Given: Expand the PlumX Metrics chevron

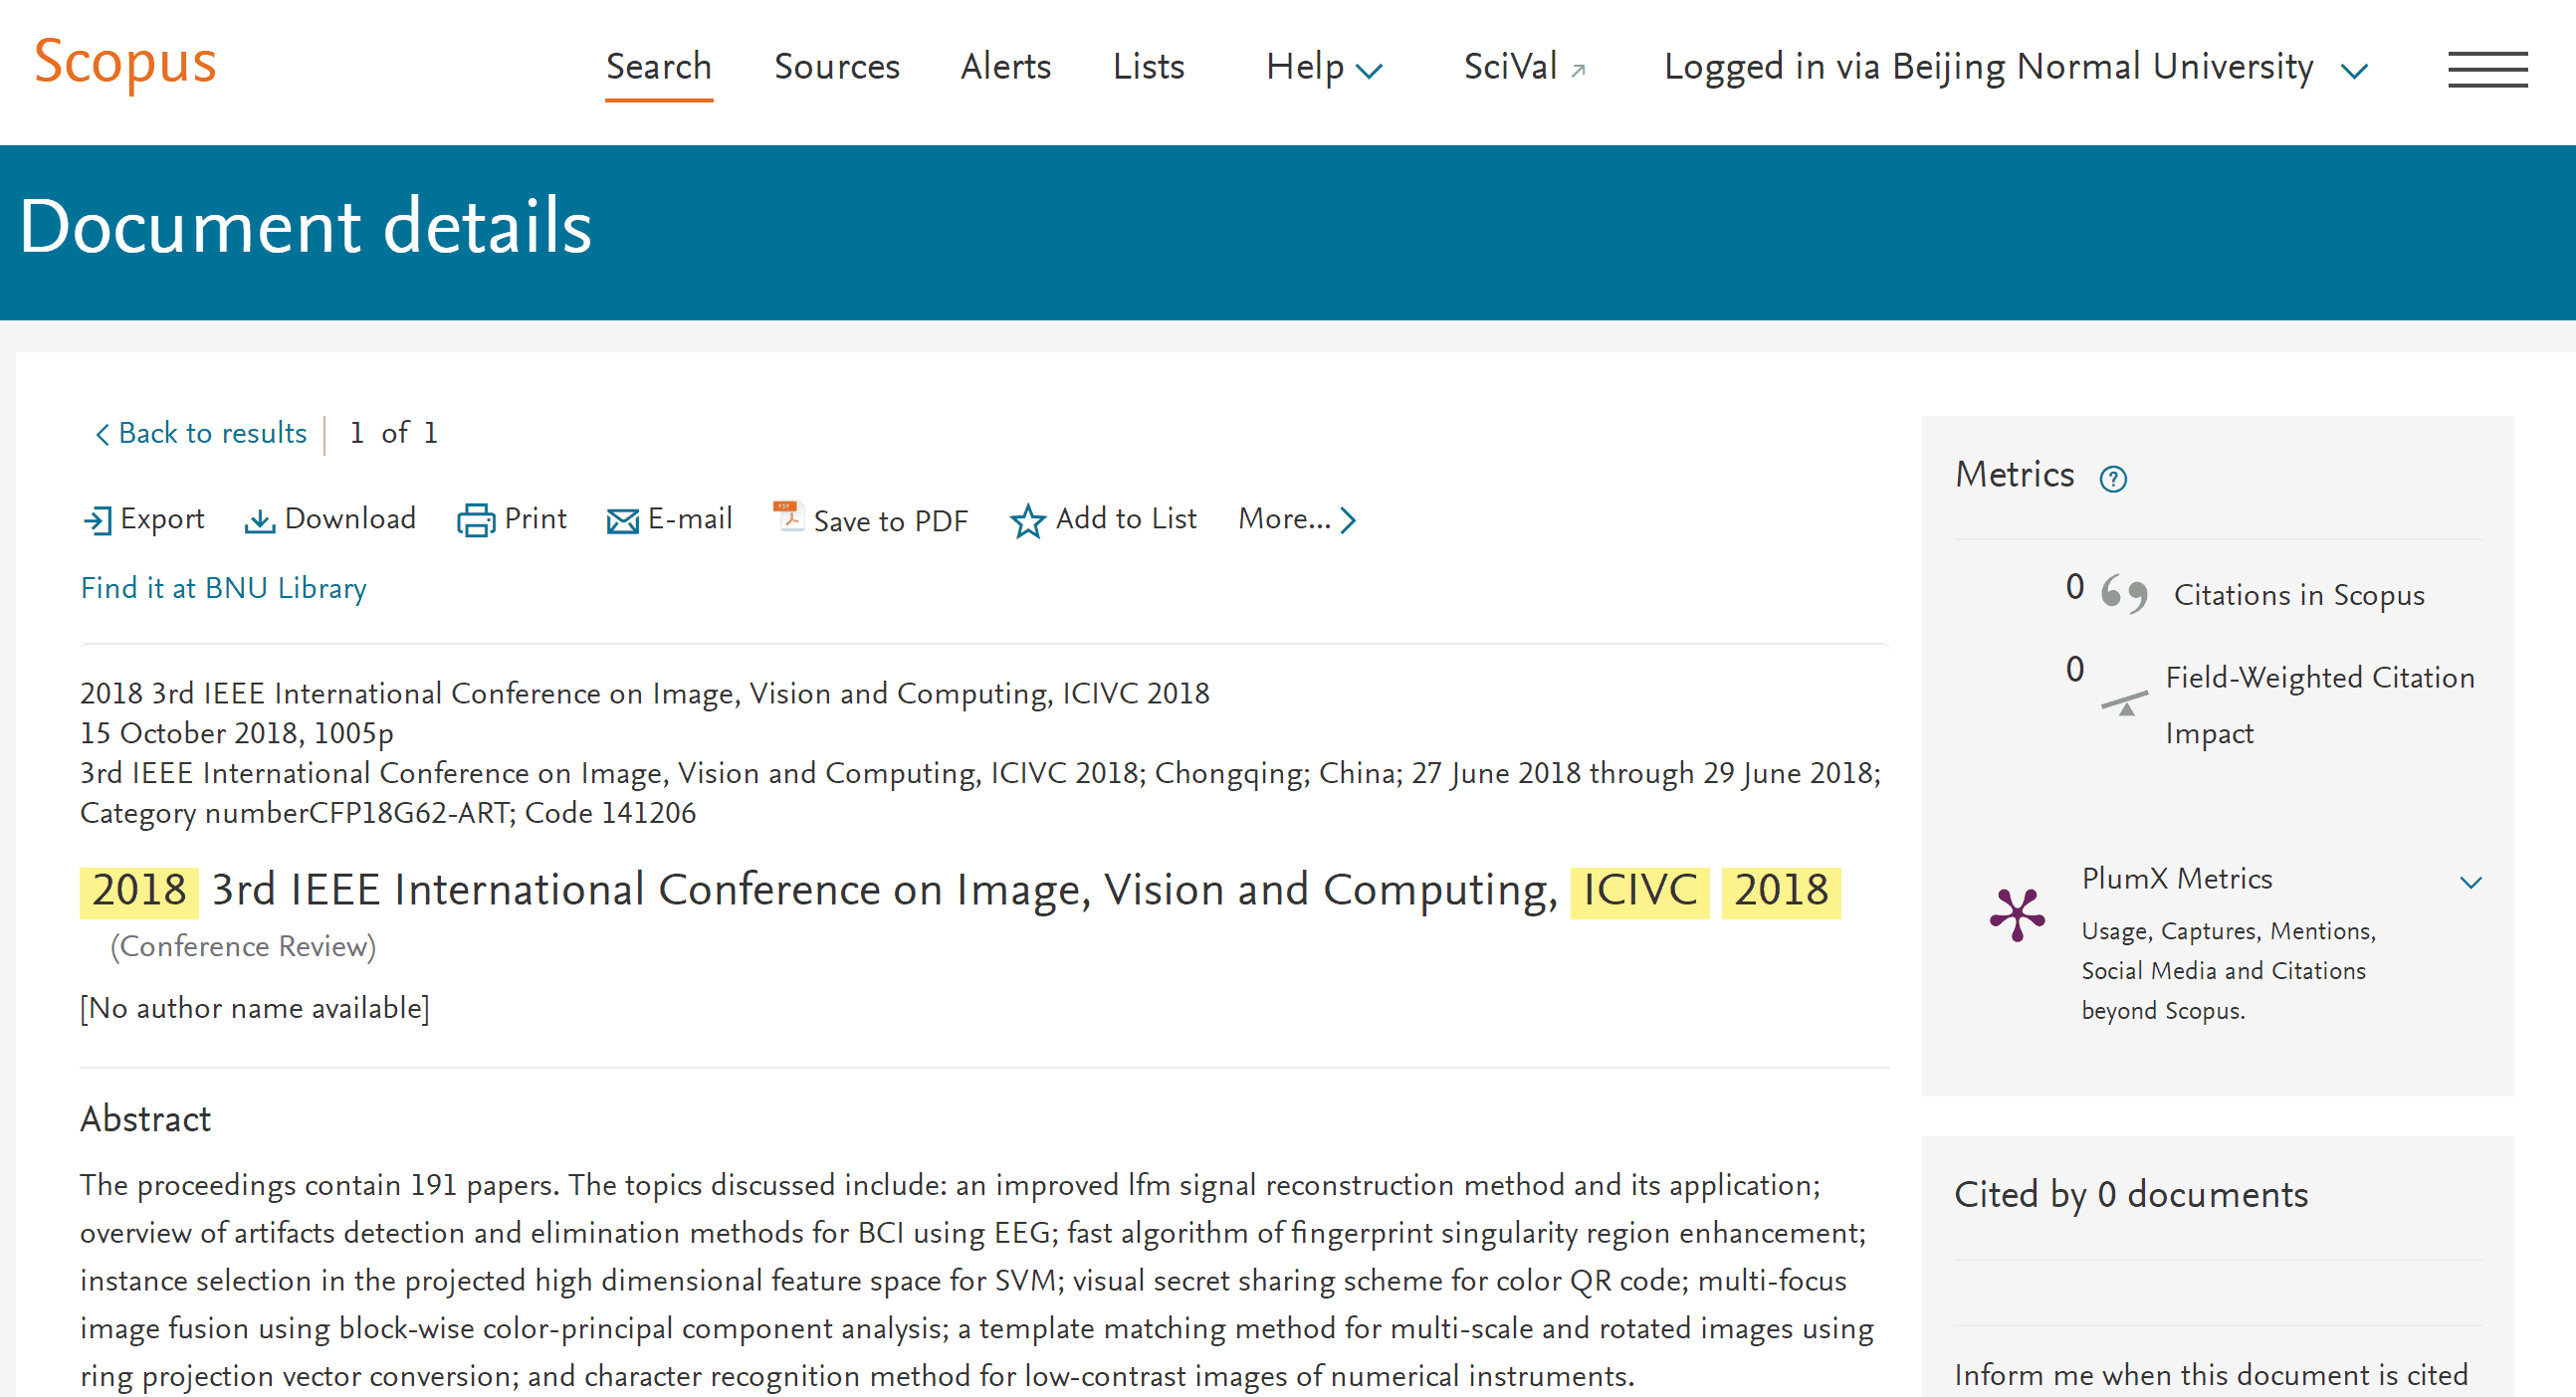Looking at the screenshot, I should (2470, 882).
